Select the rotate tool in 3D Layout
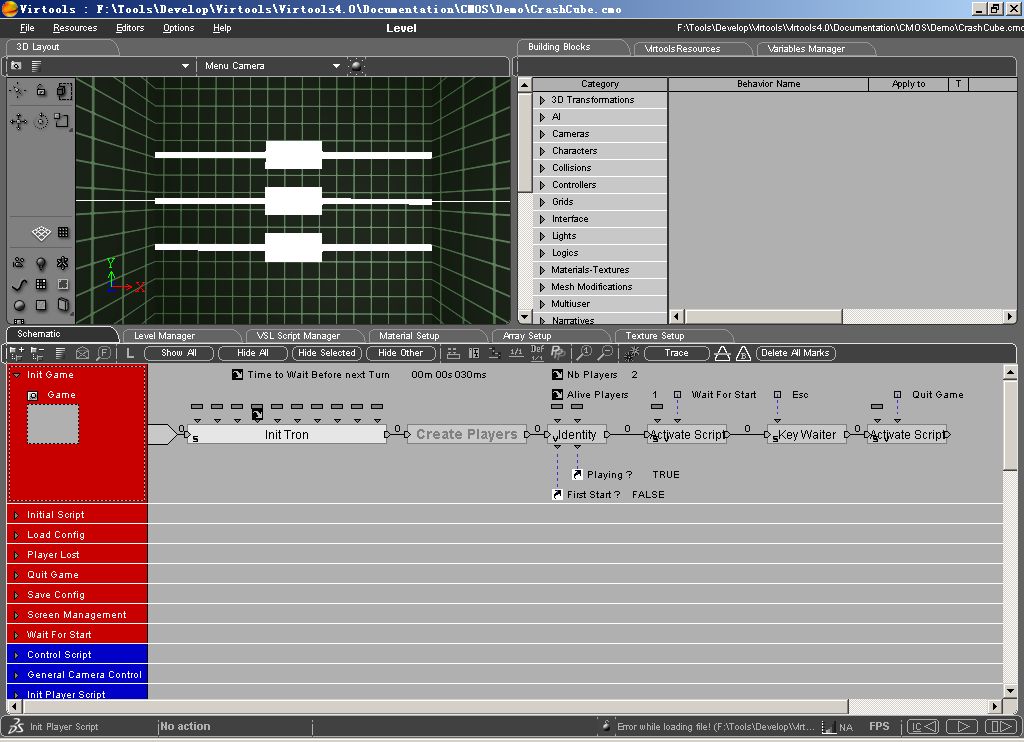 coord(41,121)
